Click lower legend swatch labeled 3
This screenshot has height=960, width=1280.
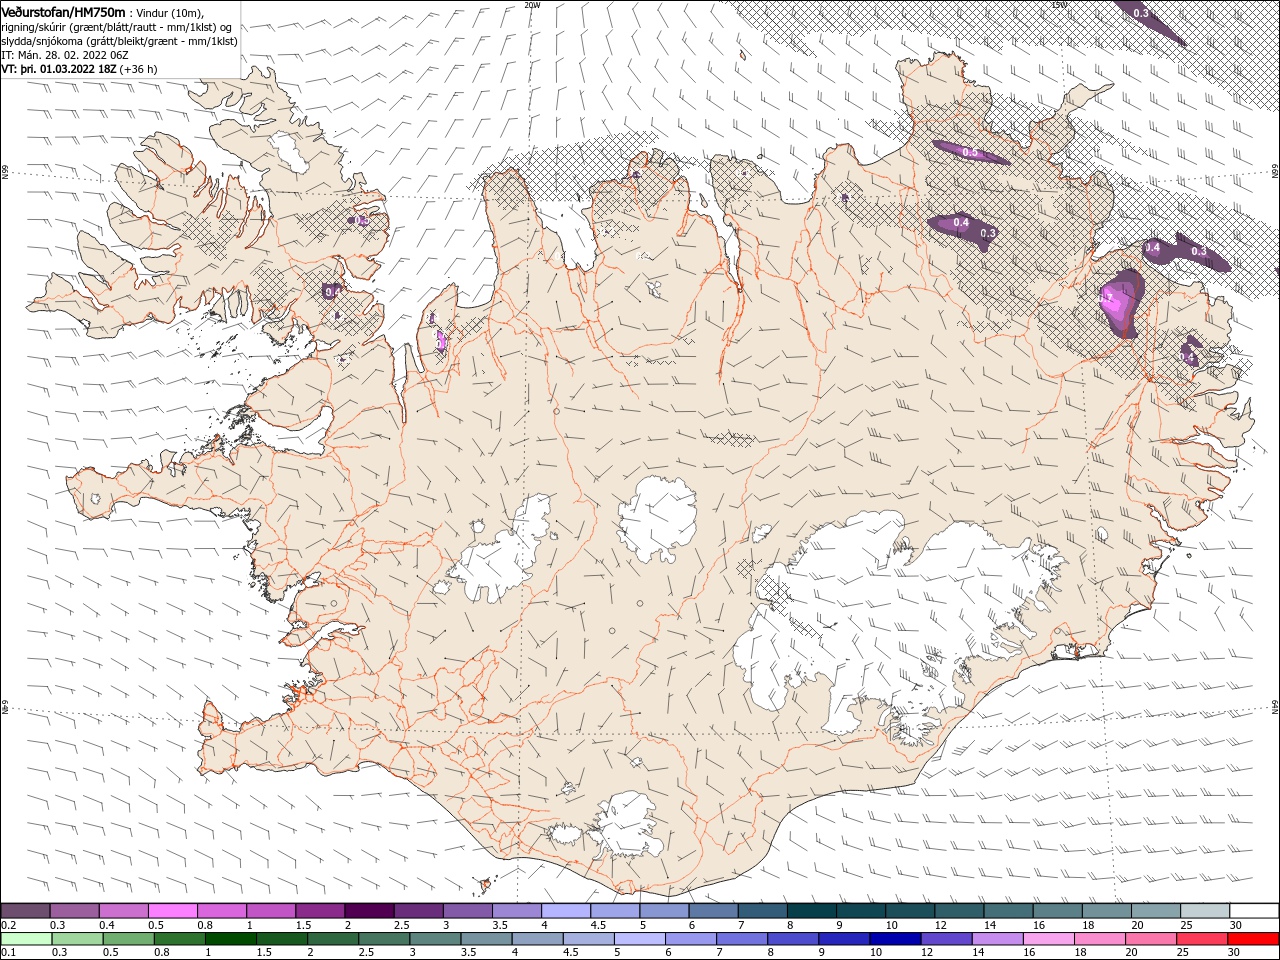[x=435, y=939]
